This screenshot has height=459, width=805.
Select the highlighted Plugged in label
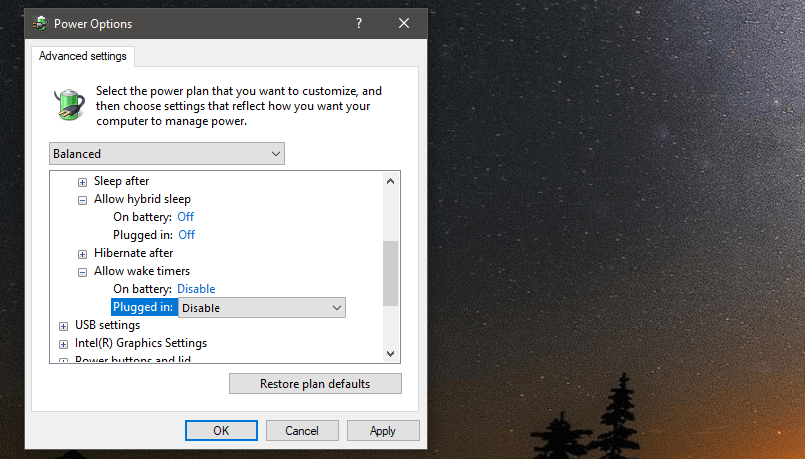click(143, 307)
